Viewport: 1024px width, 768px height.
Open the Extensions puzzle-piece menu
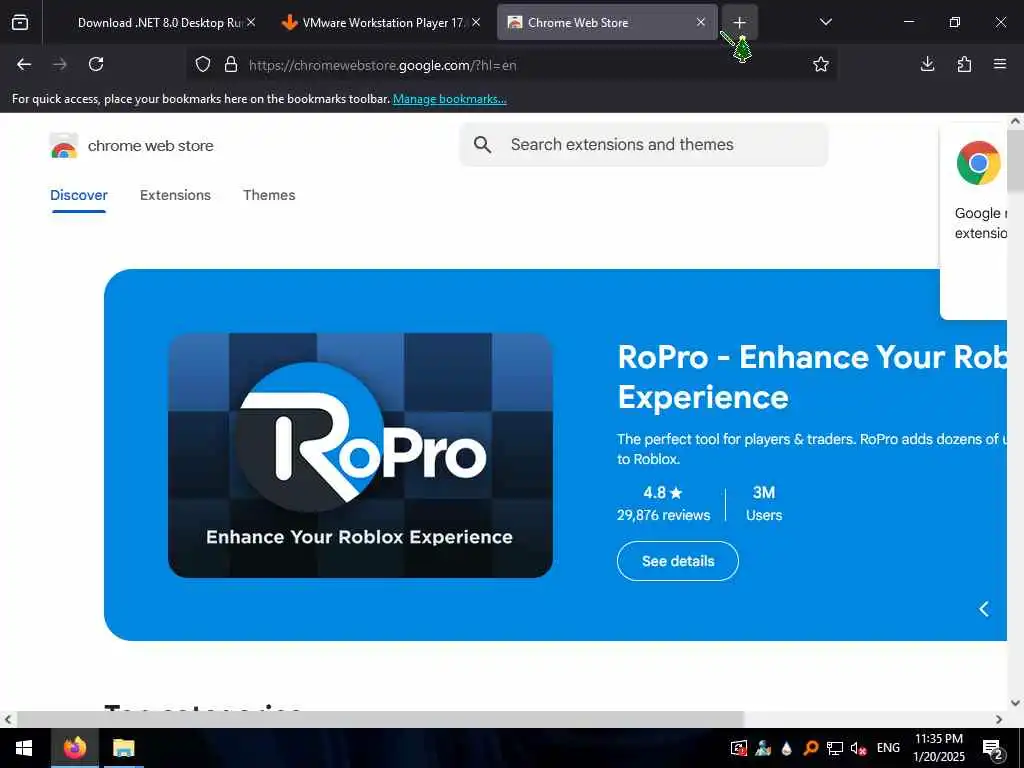coord(964,64)
